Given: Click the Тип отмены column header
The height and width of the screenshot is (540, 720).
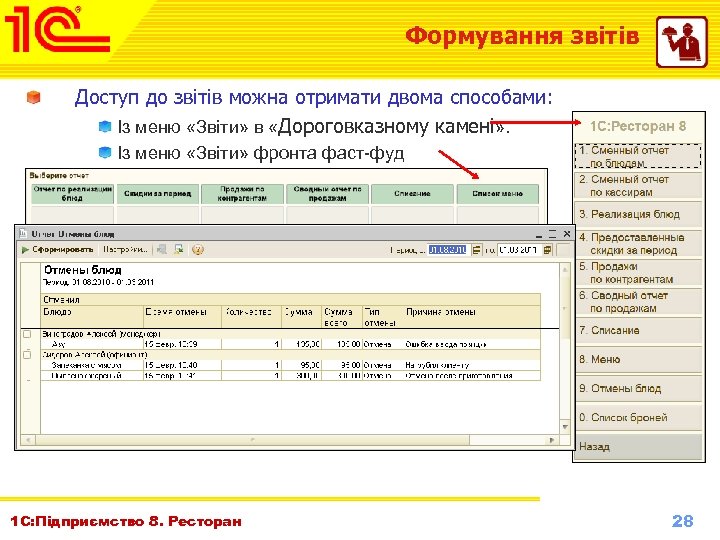Looking at the screenshot, I should click(x=382, y=316).
